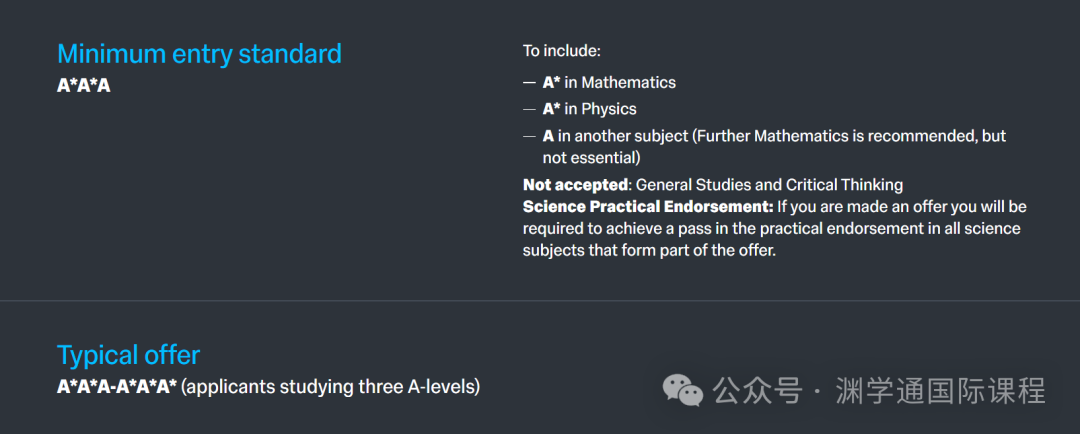Screen dimensions: 1080x434
Task: Click the bold A*A*A-A*A*A* typical offer grades
Action: point(117,387)
